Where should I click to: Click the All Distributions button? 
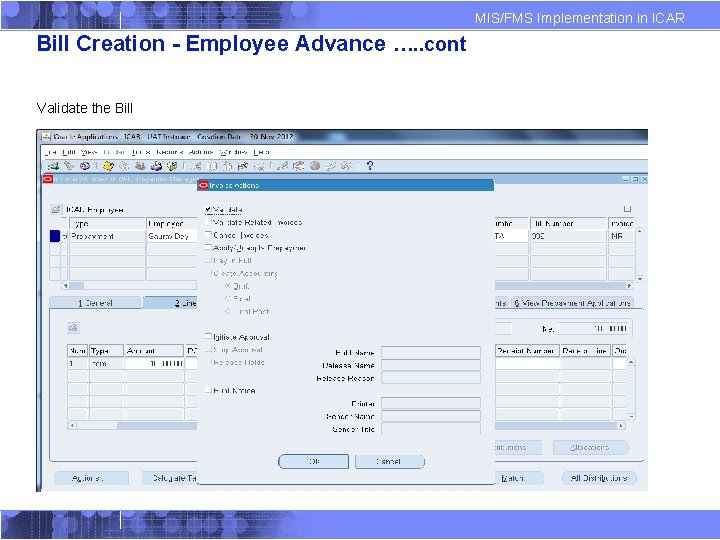pyautogui.click(x=599, y=478)
